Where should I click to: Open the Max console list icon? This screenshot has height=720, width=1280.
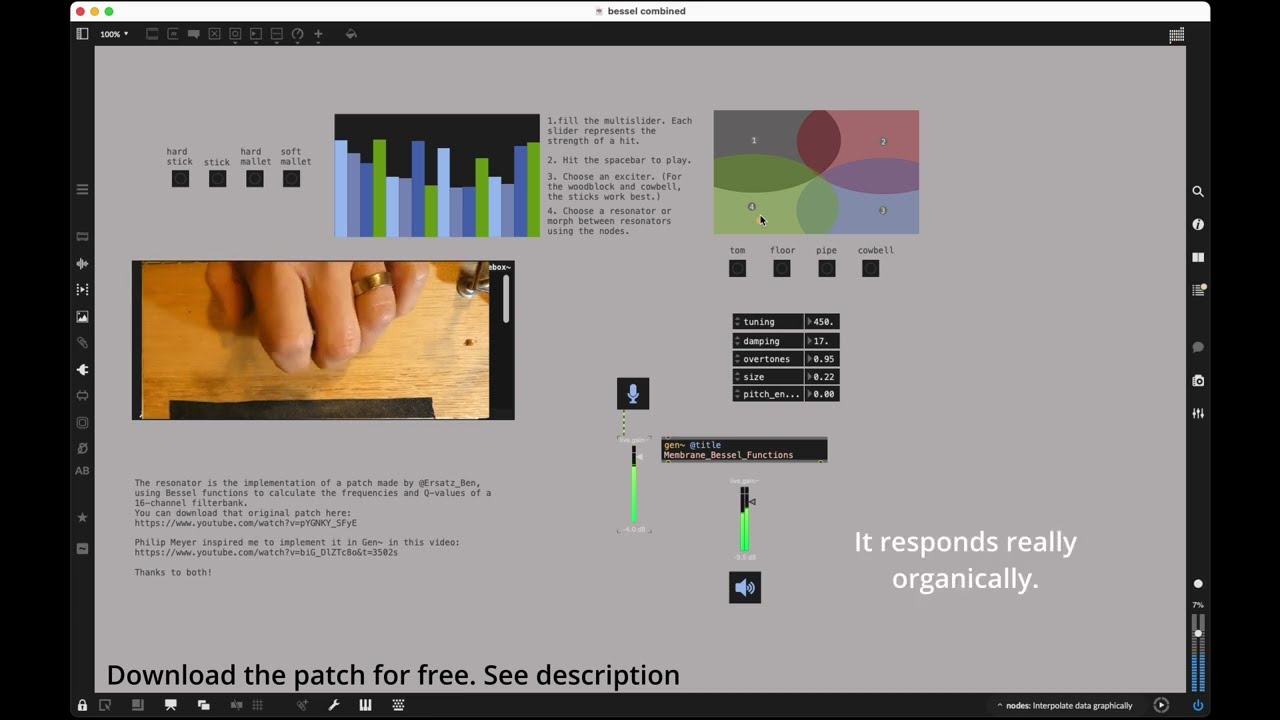click(1198, 290)
